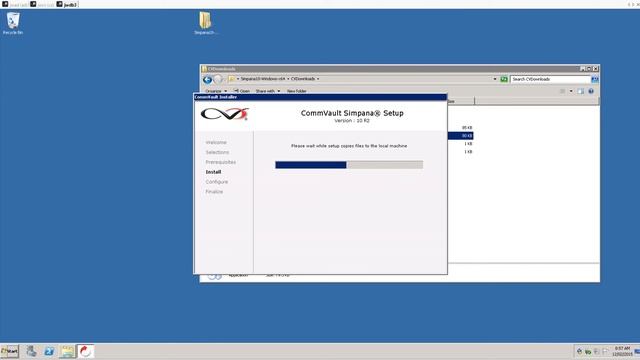Click the green refresh button in Explorer
640x360 pixels.
pos(504,79)
